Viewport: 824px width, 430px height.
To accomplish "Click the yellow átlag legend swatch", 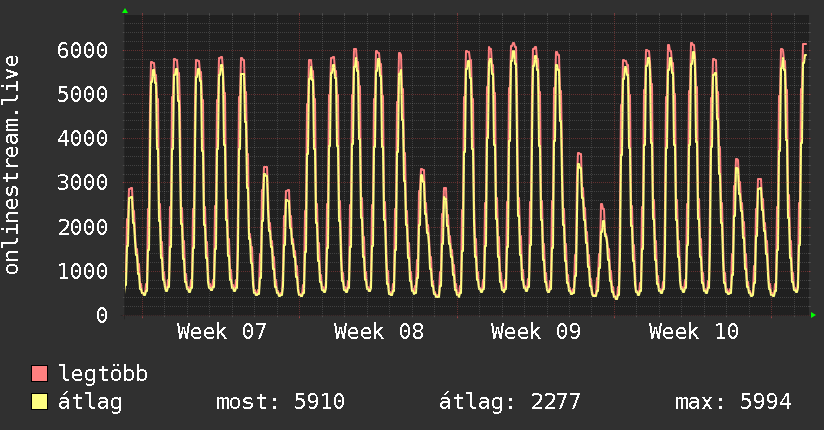I will point(39,402).
